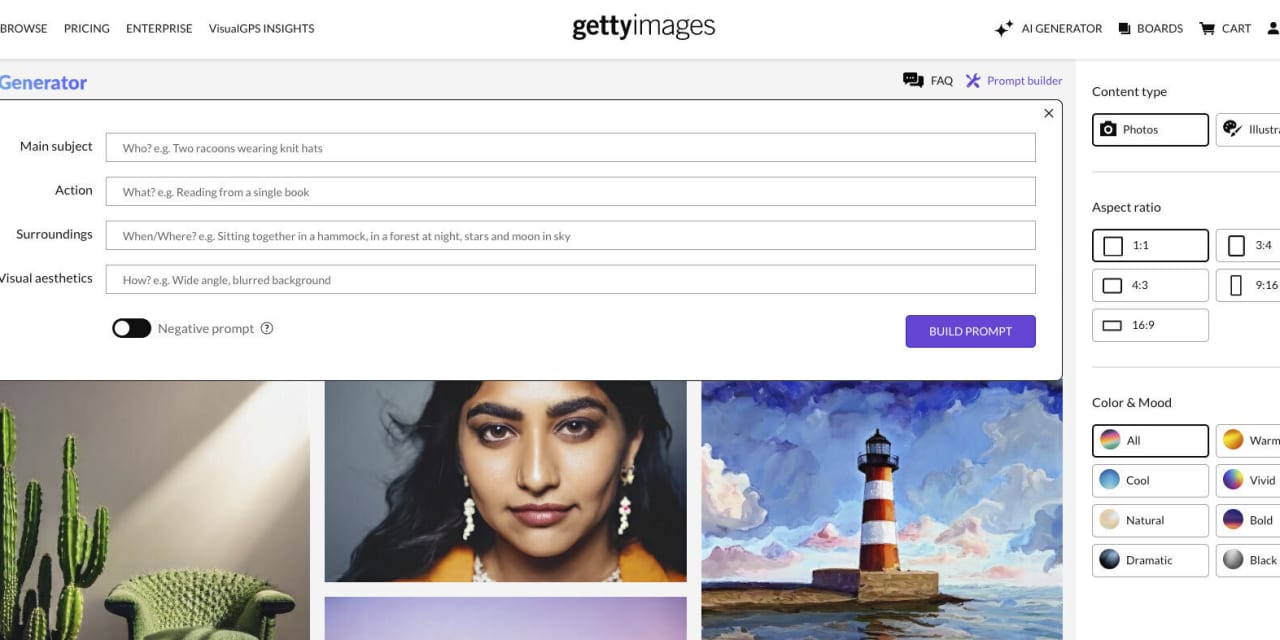The image size is (1280, 640).
Task: Open the FAQ link
Action: tap(942, 81)
